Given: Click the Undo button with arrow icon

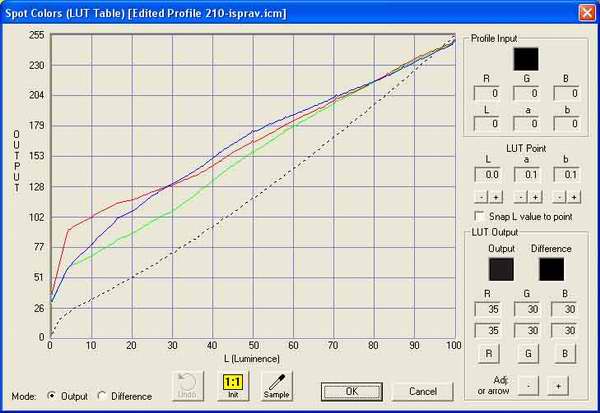Looking at the screenshot, I should coord(188,386).
